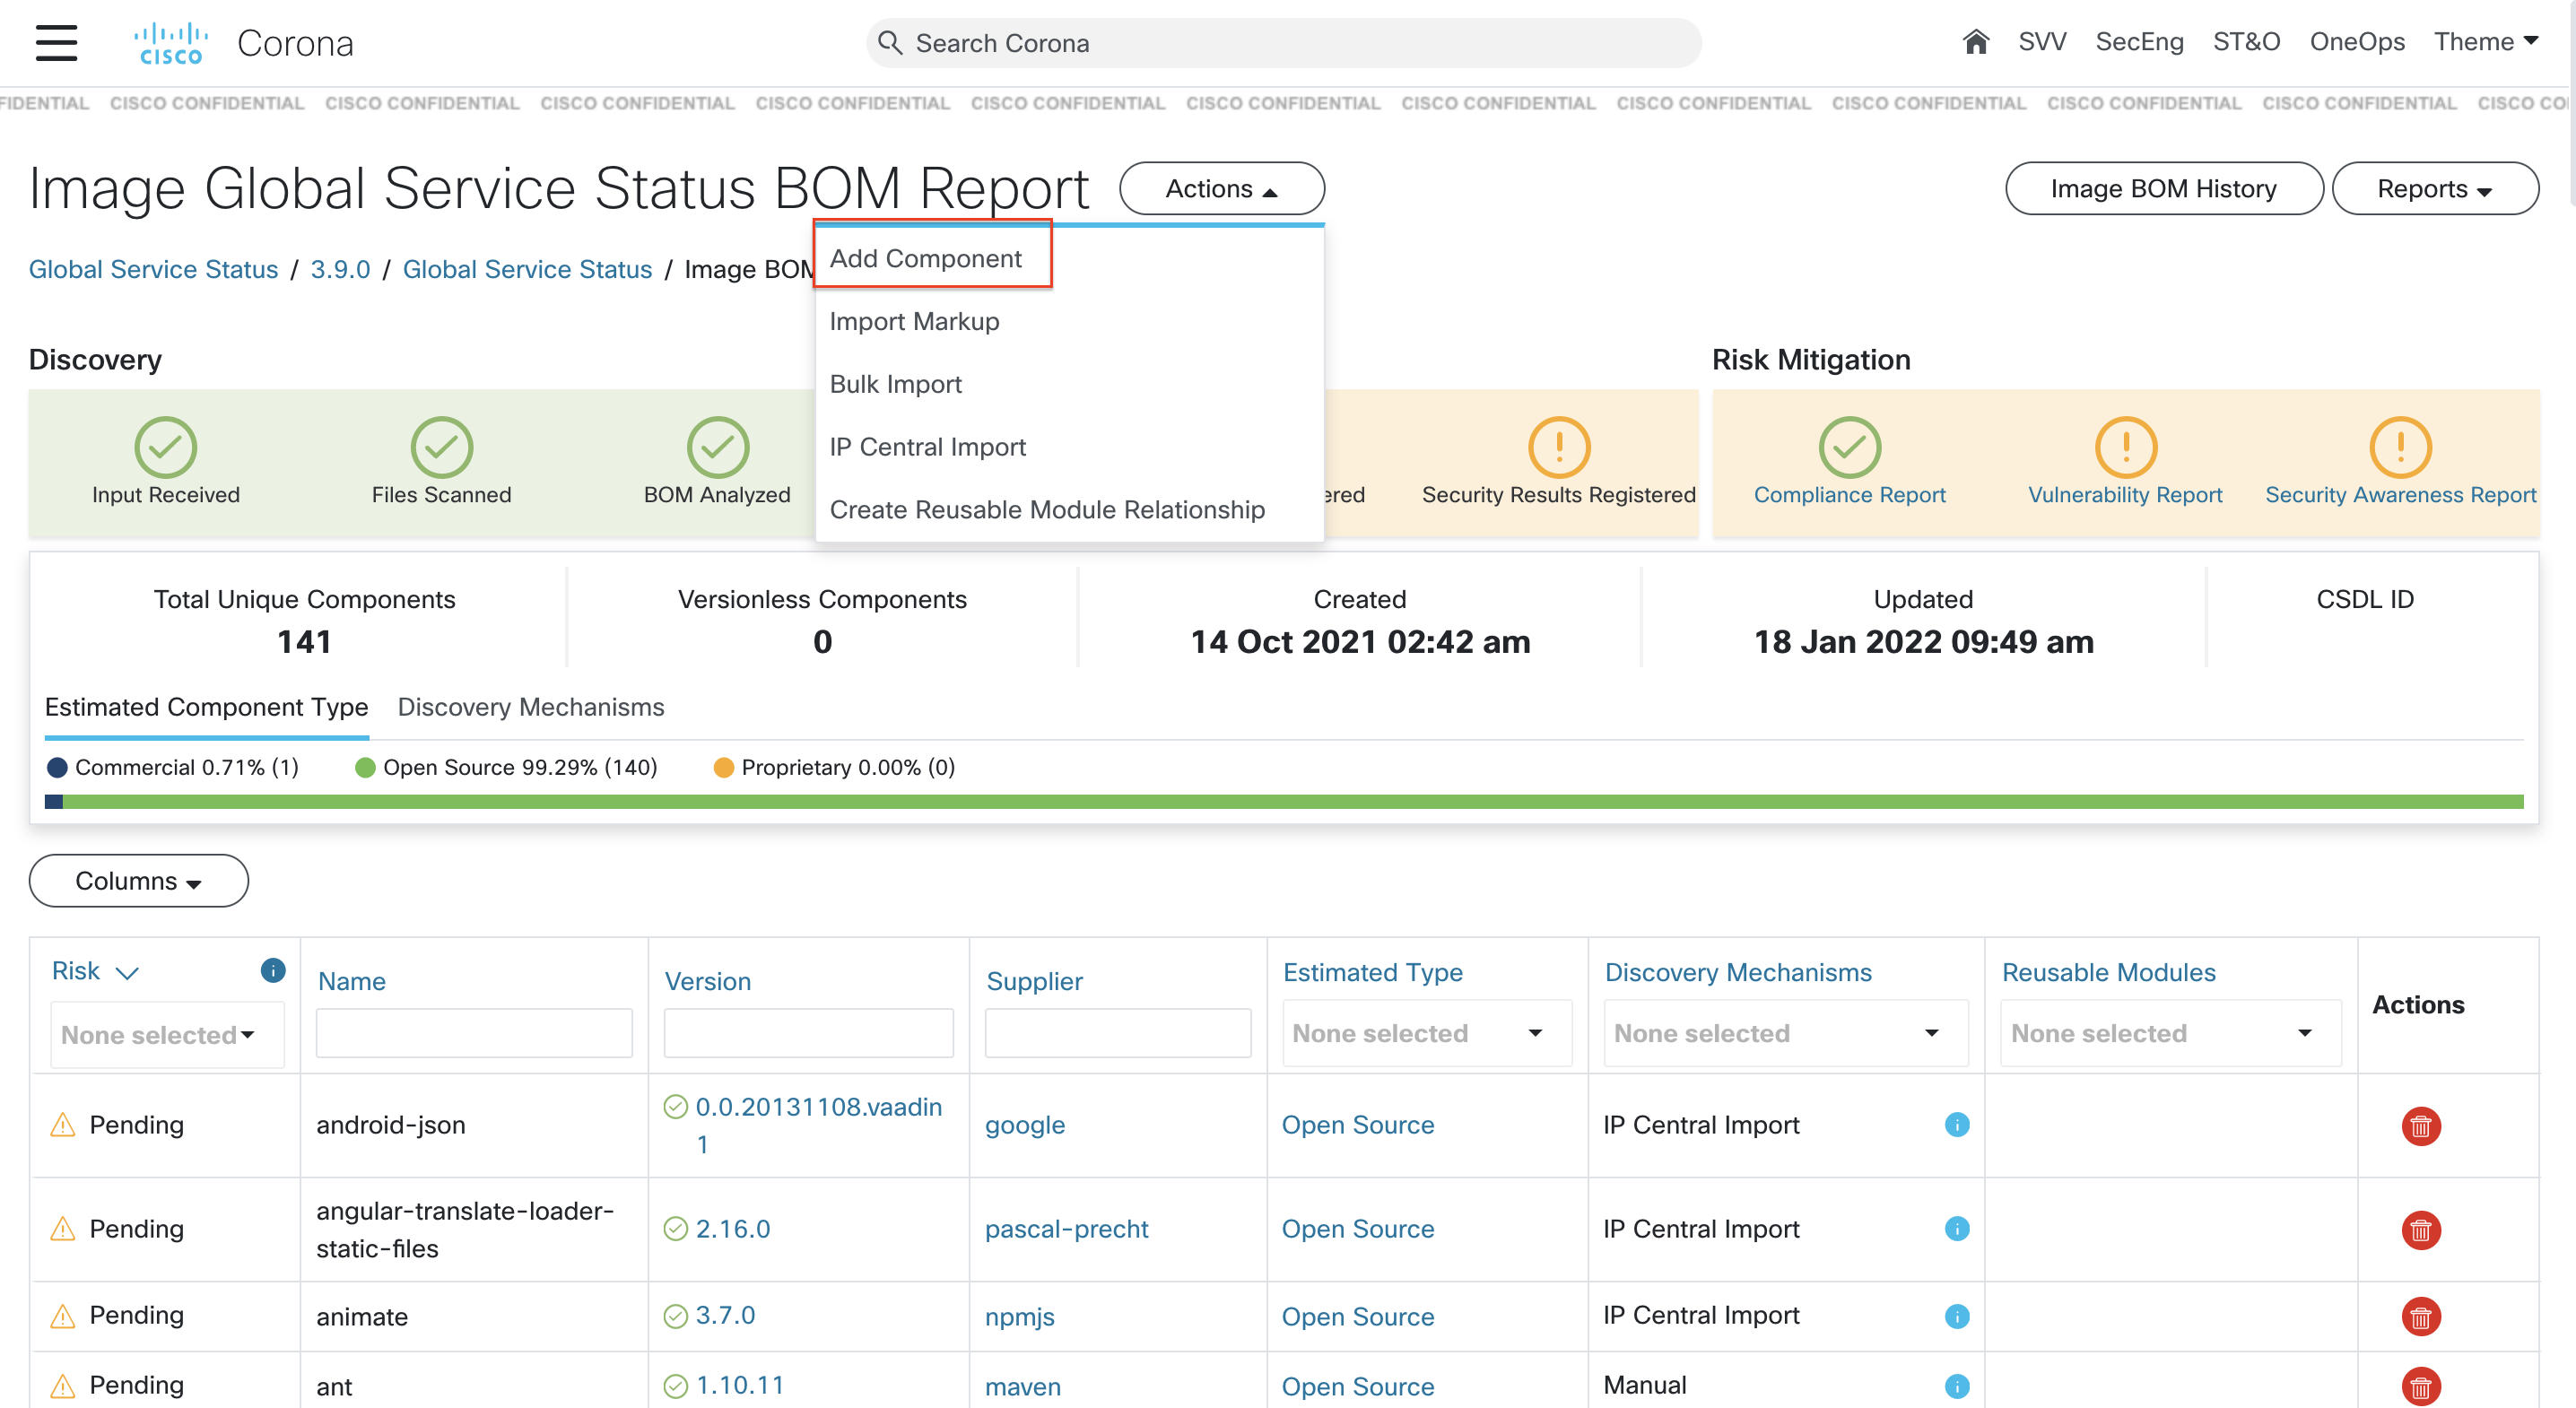Delete the android-json component
Viewport: 2576px width, 1408px height.
[2421, 1126]
